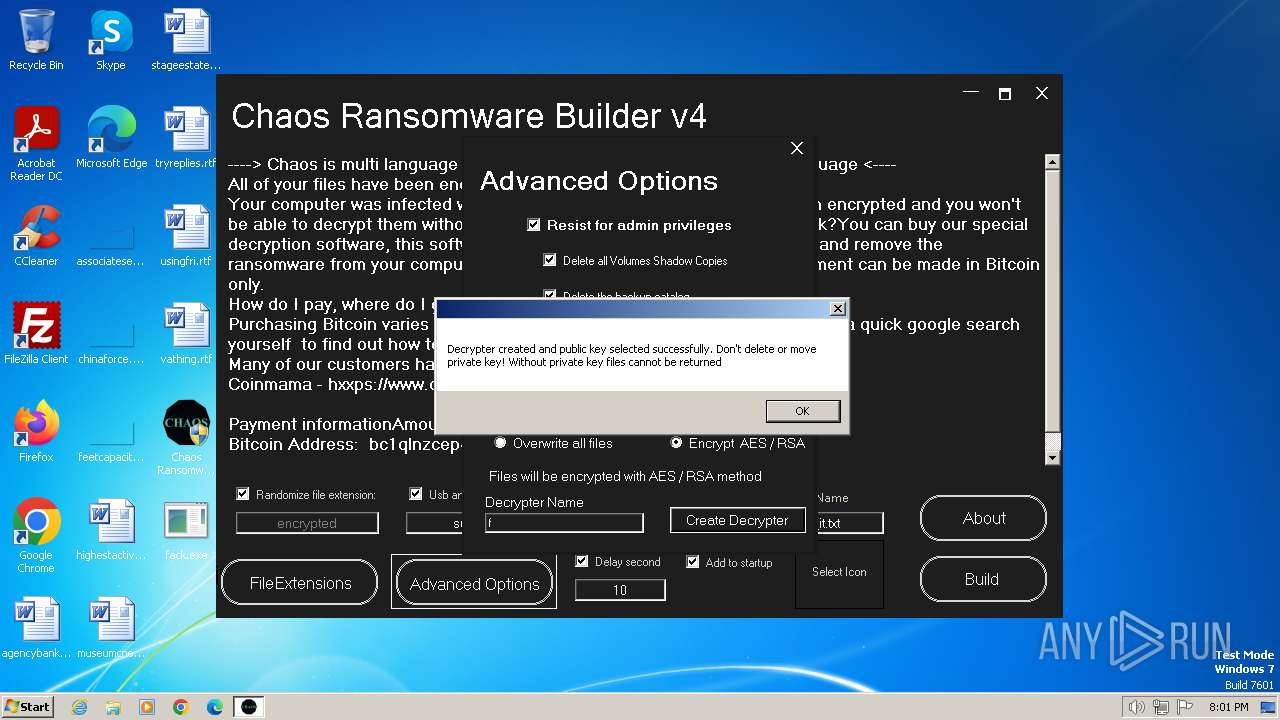
Task: Click OK in the message dialog
Action: (803, 411)
